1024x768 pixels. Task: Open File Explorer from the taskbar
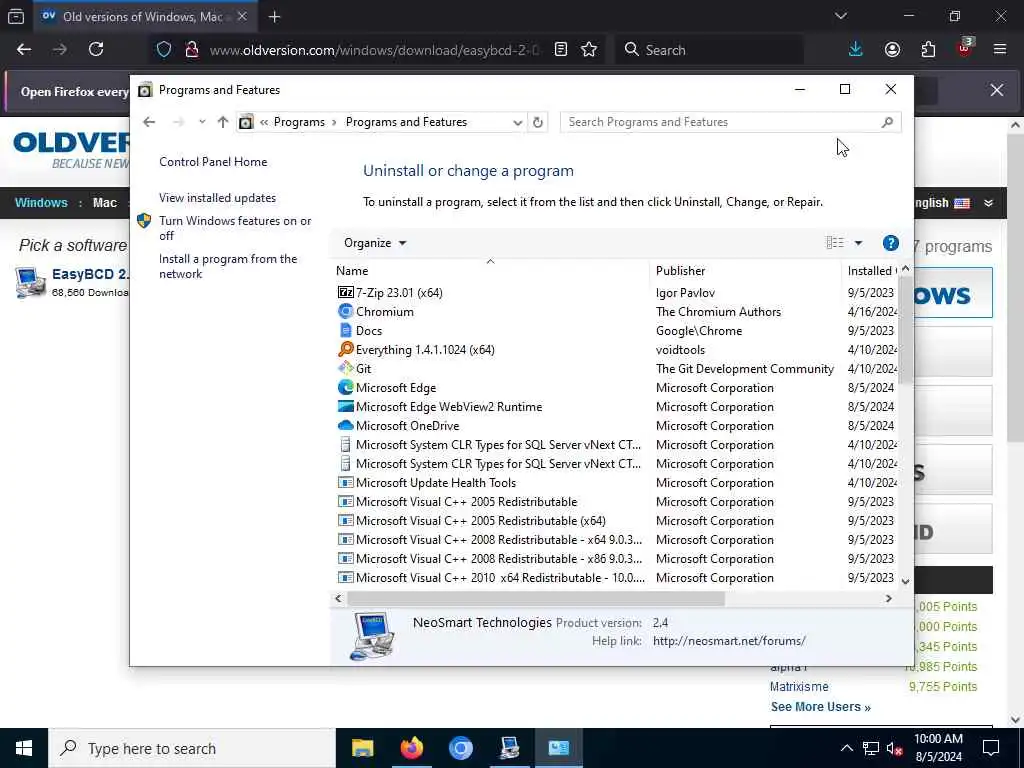362,748
